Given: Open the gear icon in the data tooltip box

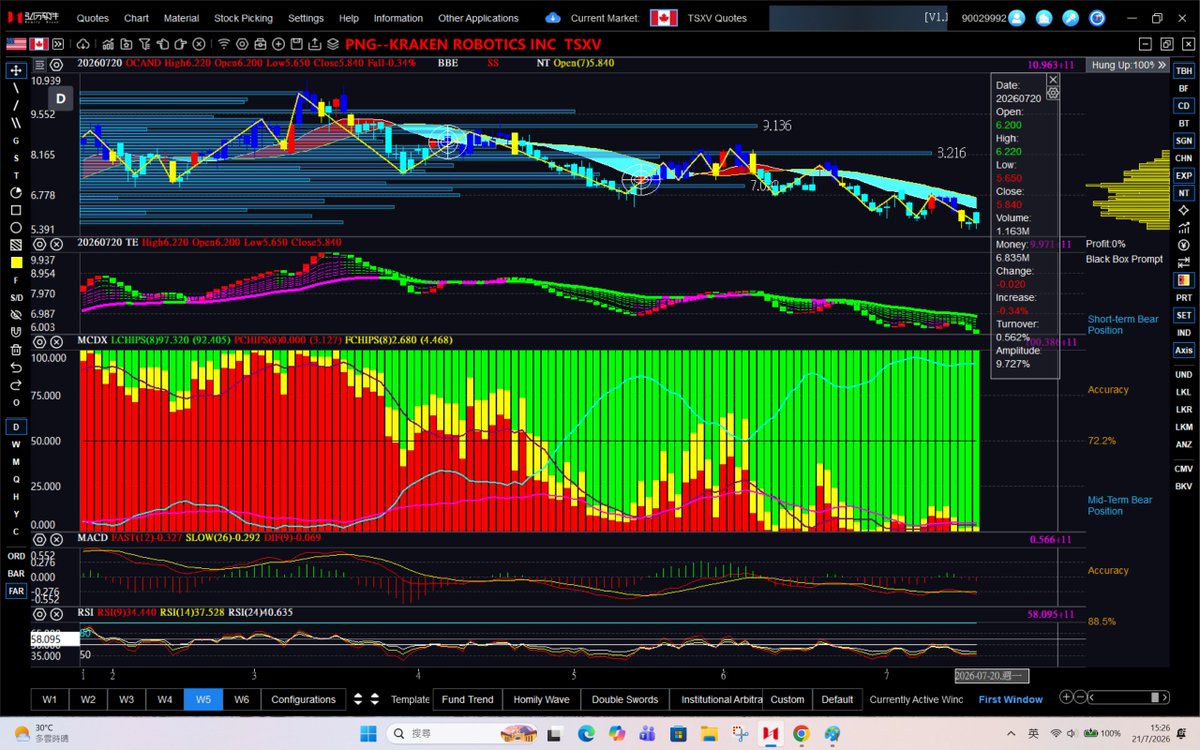Looking at the screenshot, I should [1052, 92].
